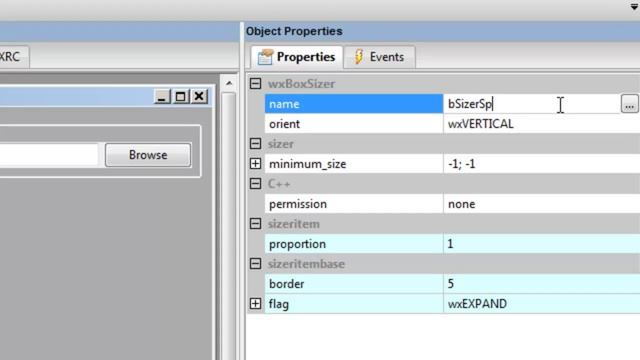
Task: Open the name field ellipsis editor button
Action: pyautogui.click(x=629, y=104)
